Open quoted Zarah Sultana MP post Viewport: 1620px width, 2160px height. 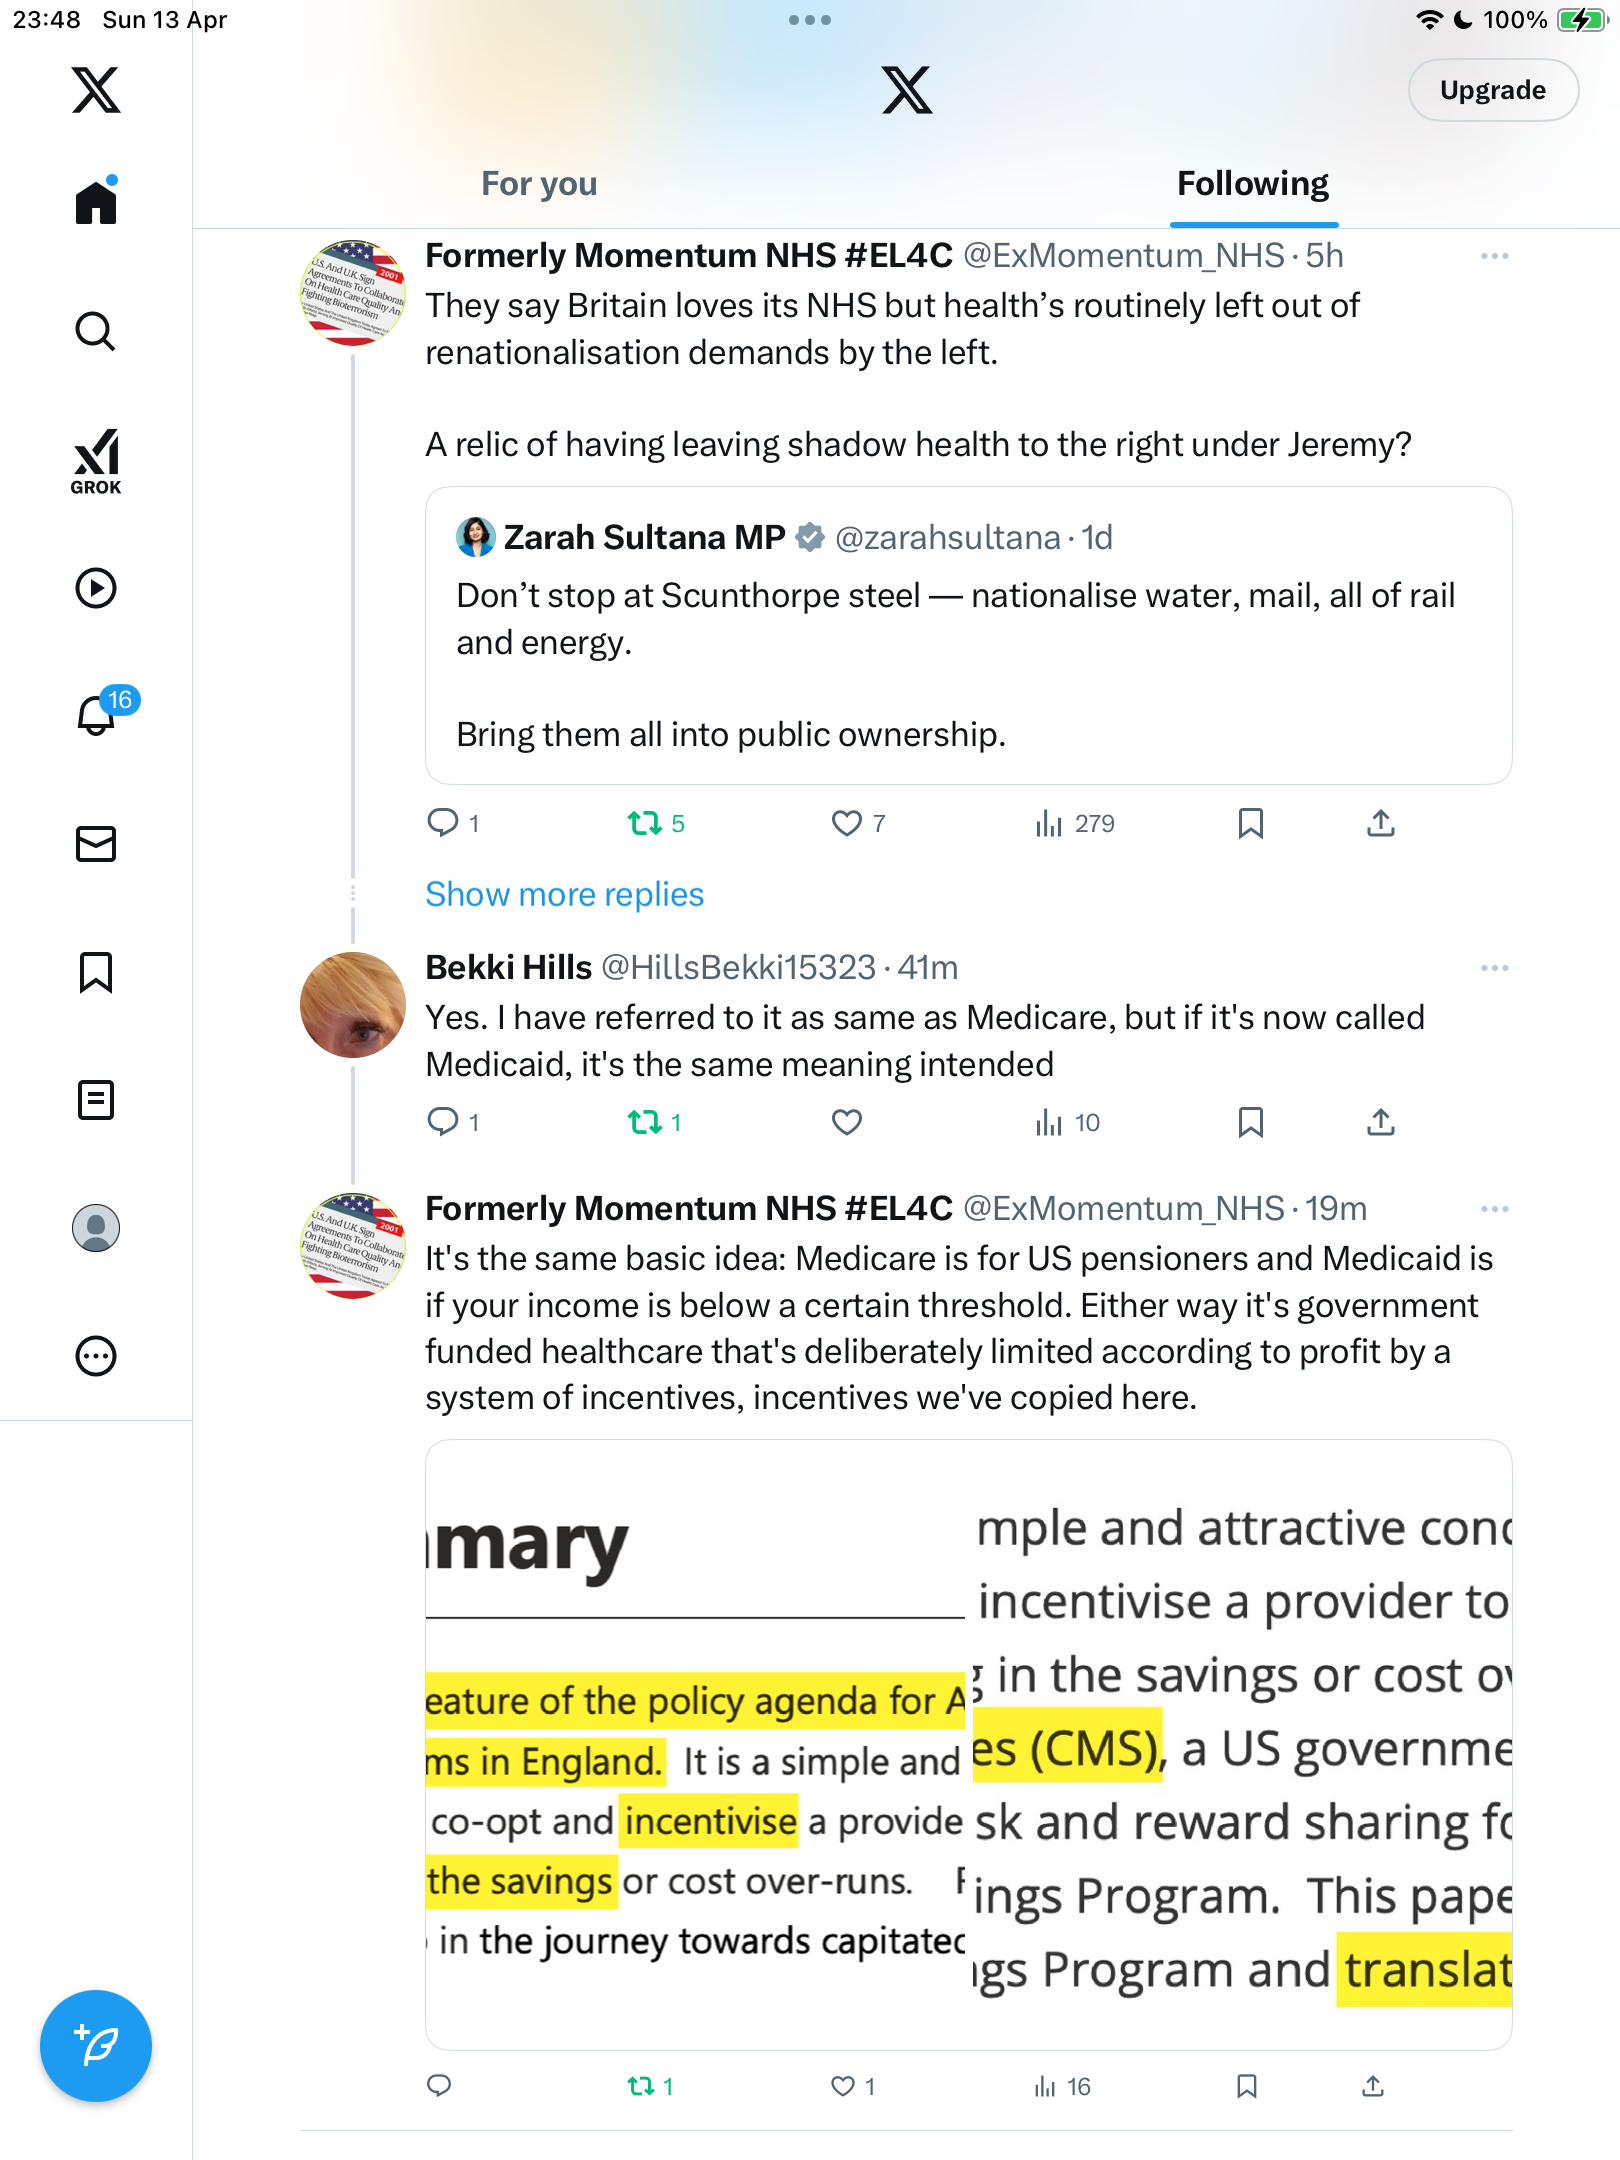(x=968, y=636)
